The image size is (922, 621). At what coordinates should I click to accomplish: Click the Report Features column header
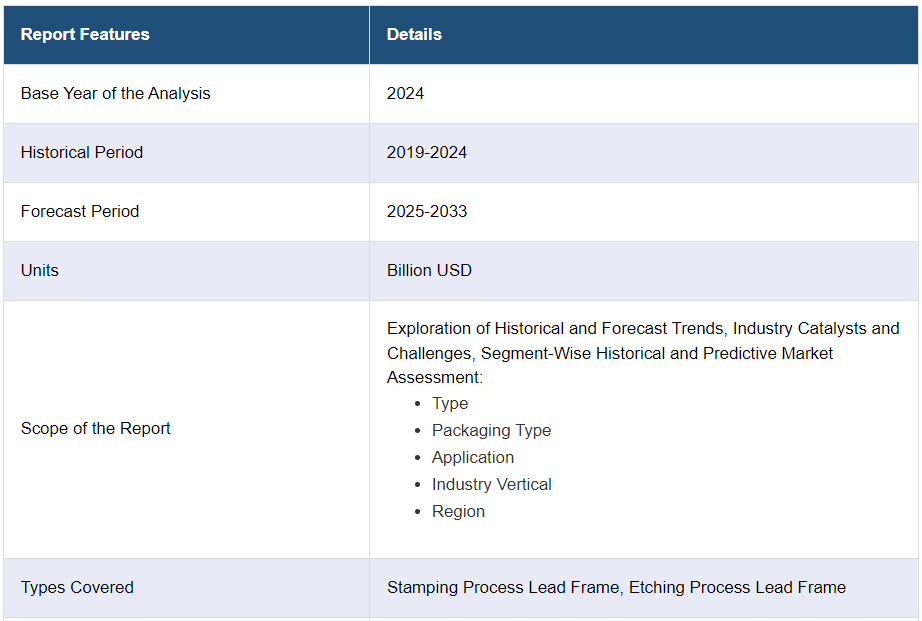coord(85,34)
